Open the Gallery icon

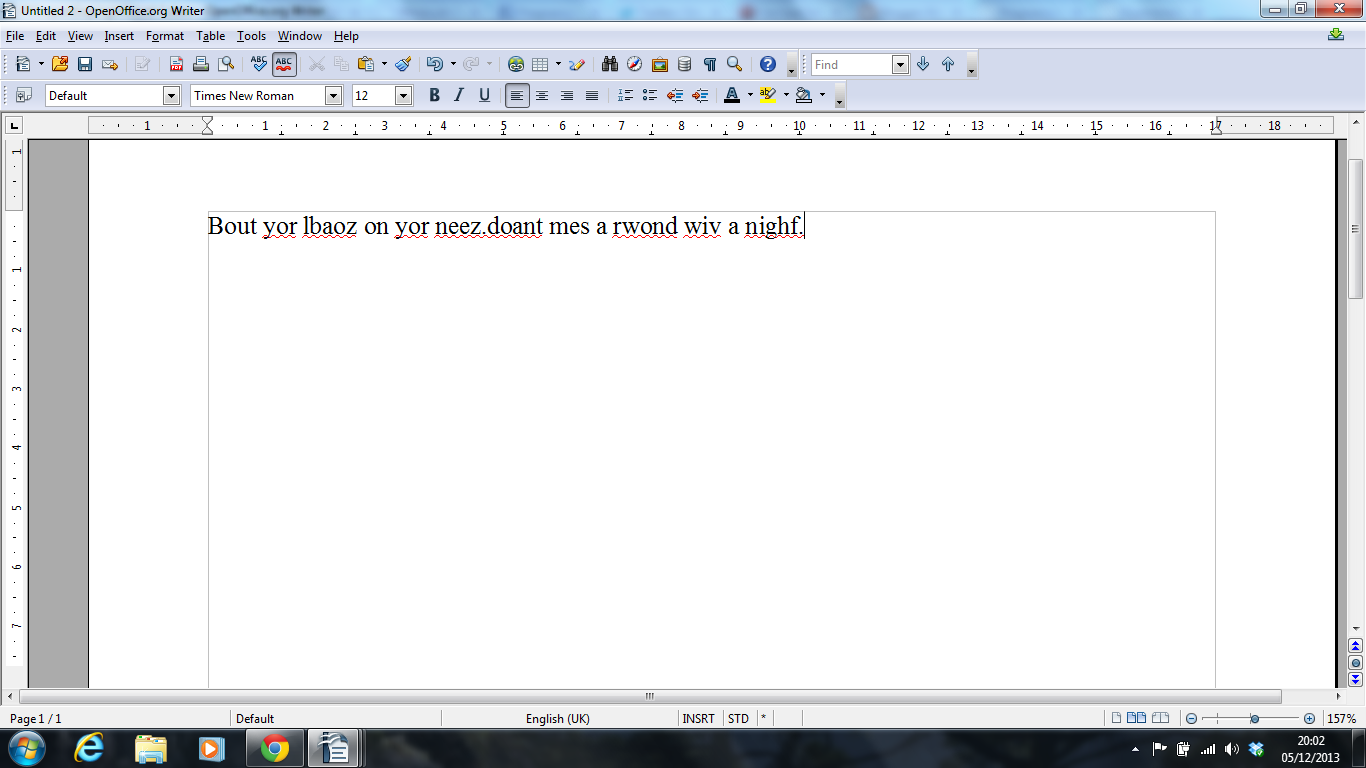click(x=659, y=64)
